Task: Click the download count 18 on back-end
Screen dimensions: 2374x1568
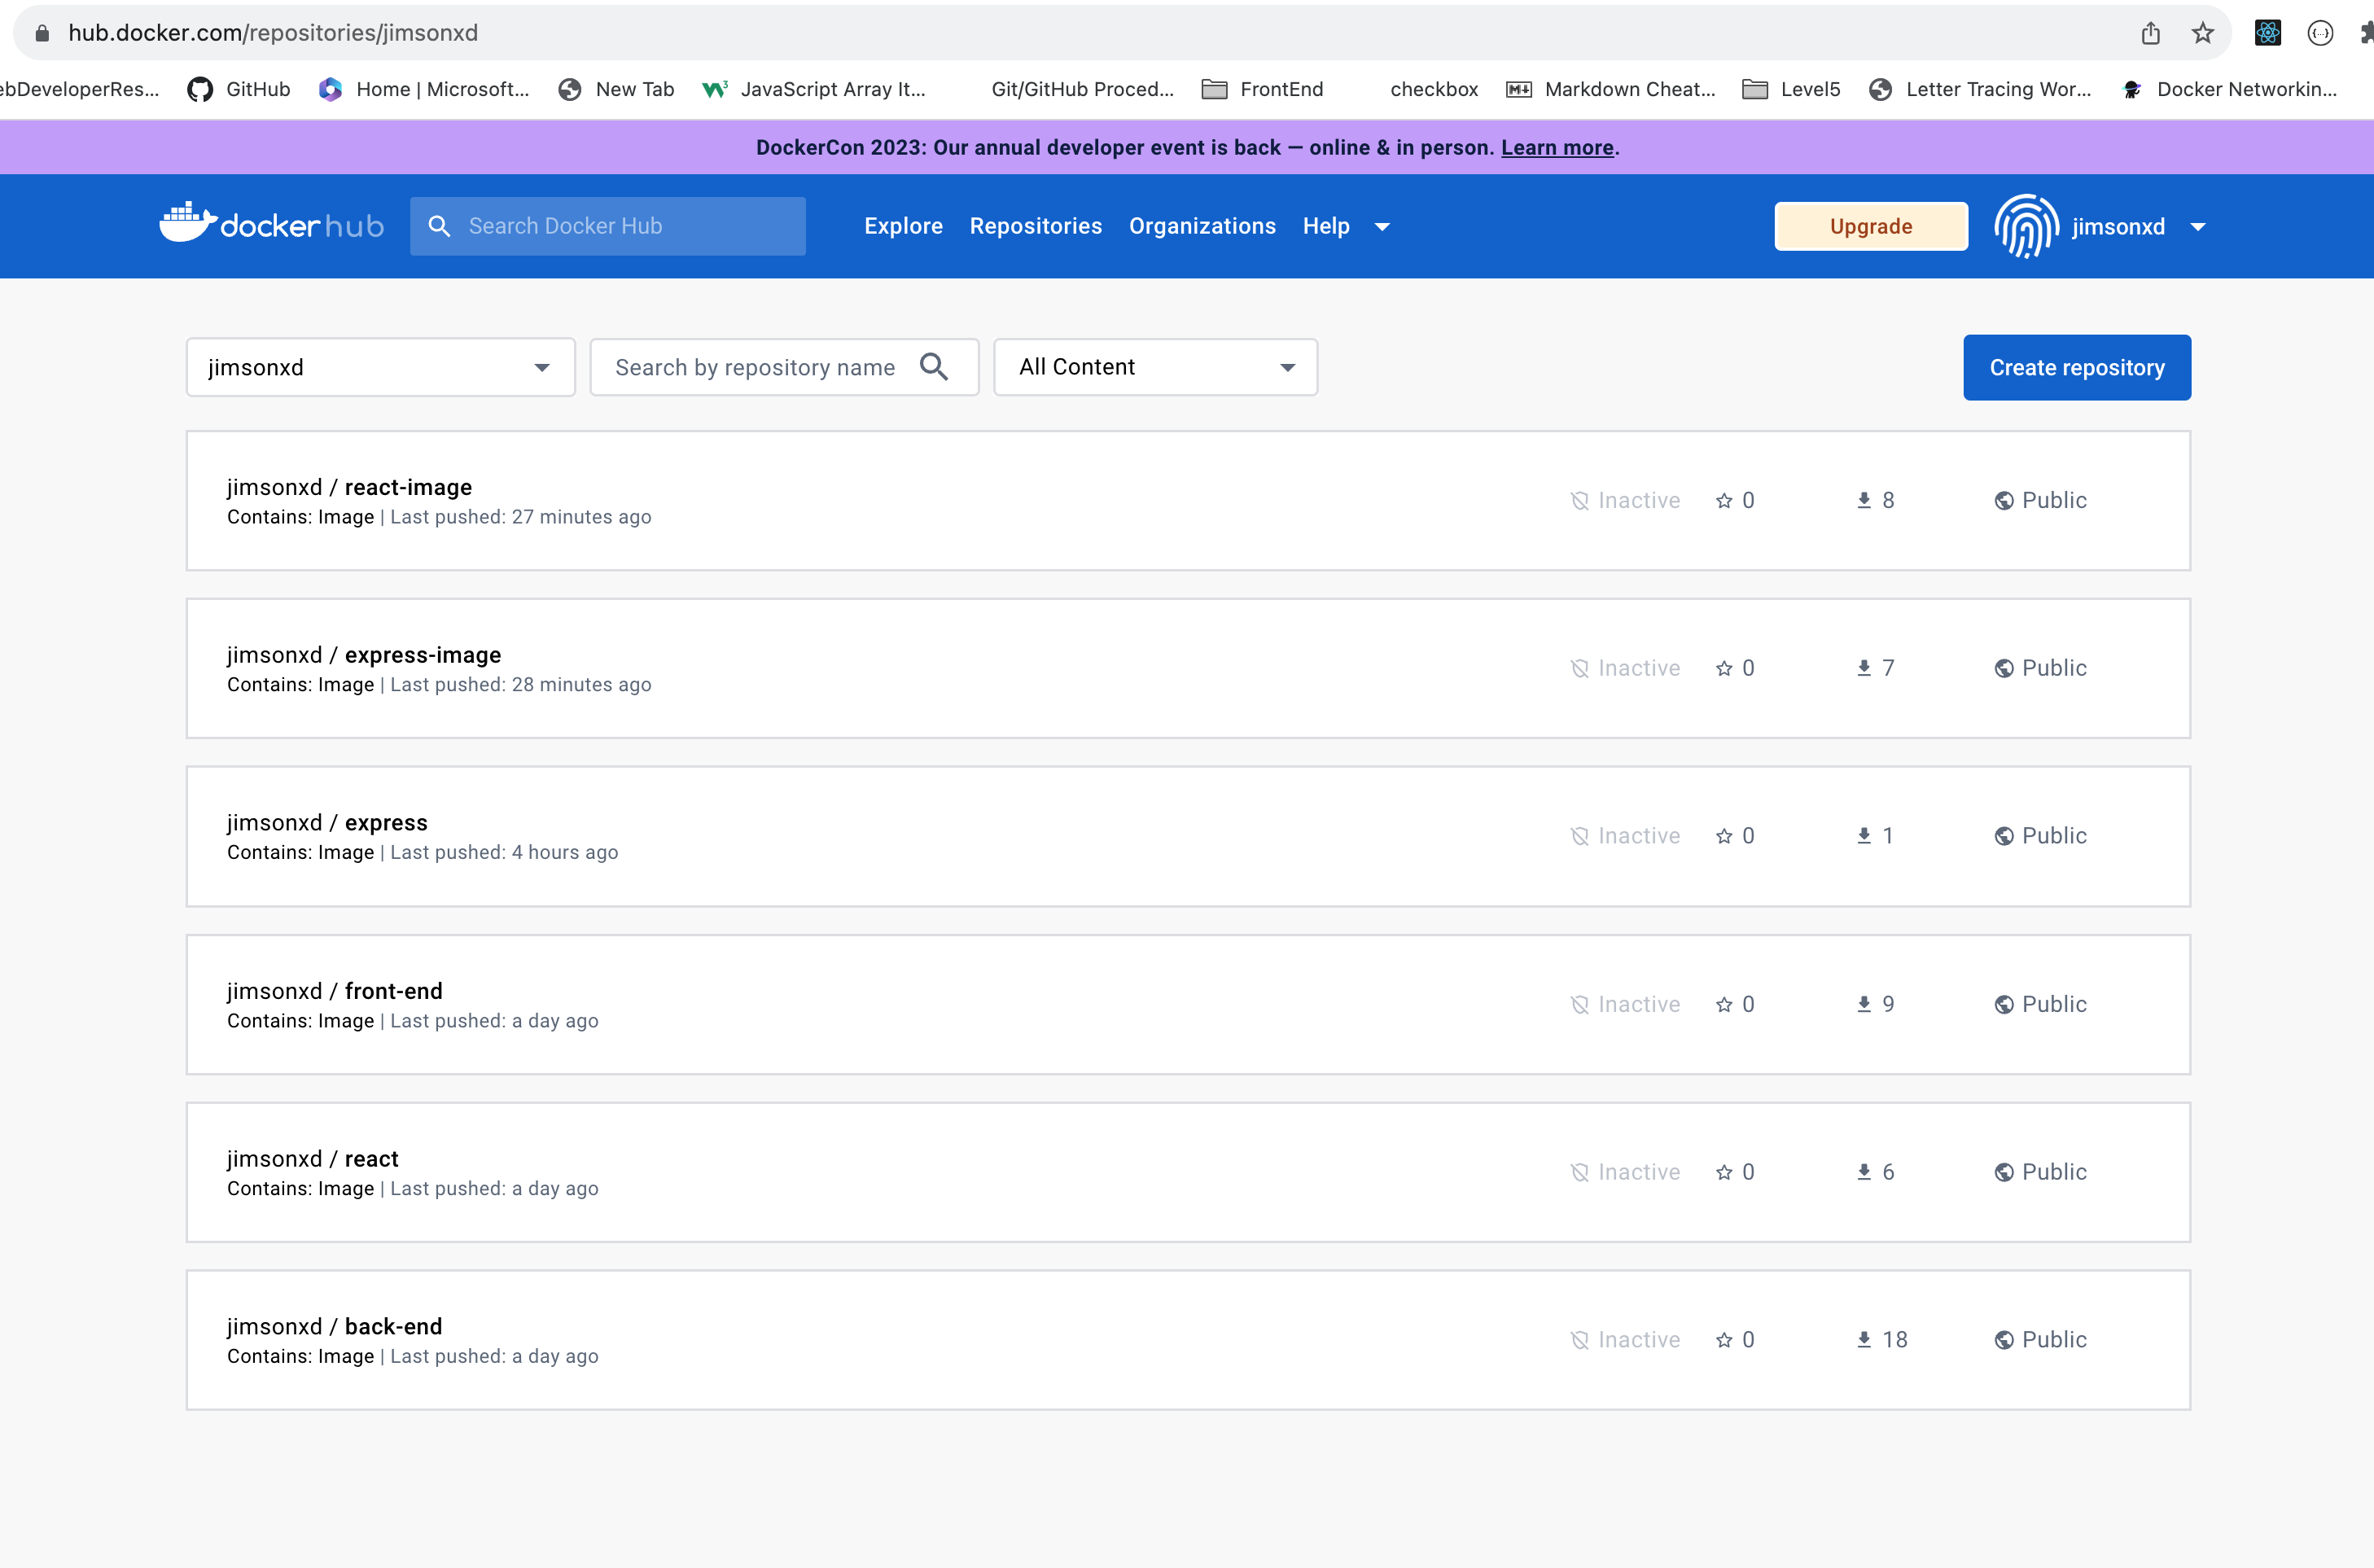Action: pyautogui.click(x=1894, y=1340)
